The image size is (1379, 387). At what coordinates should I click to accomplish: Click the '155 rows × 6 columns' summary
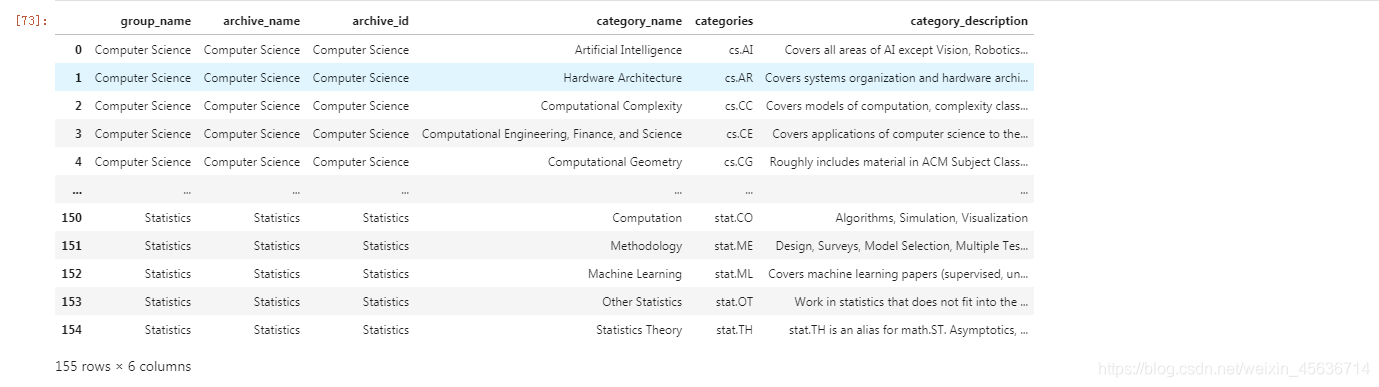coord(123,367)
